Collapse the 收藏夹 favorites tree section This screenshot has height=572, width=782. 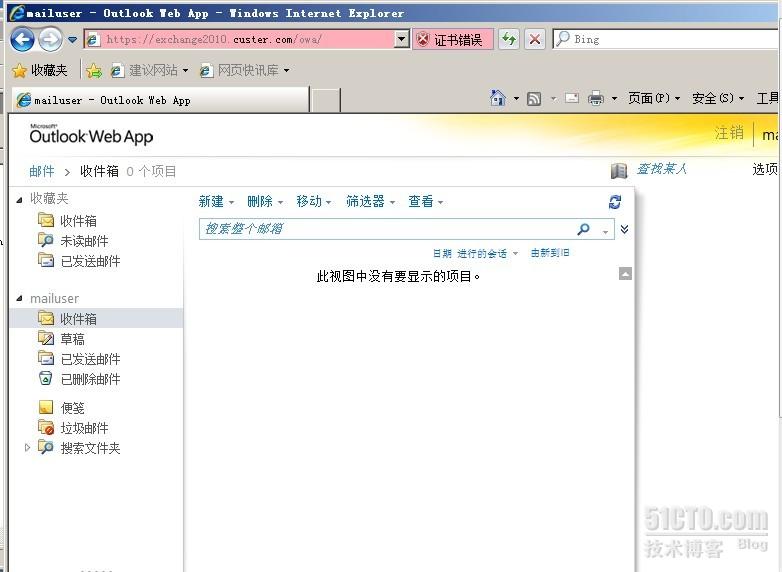[x=19, y=200]
